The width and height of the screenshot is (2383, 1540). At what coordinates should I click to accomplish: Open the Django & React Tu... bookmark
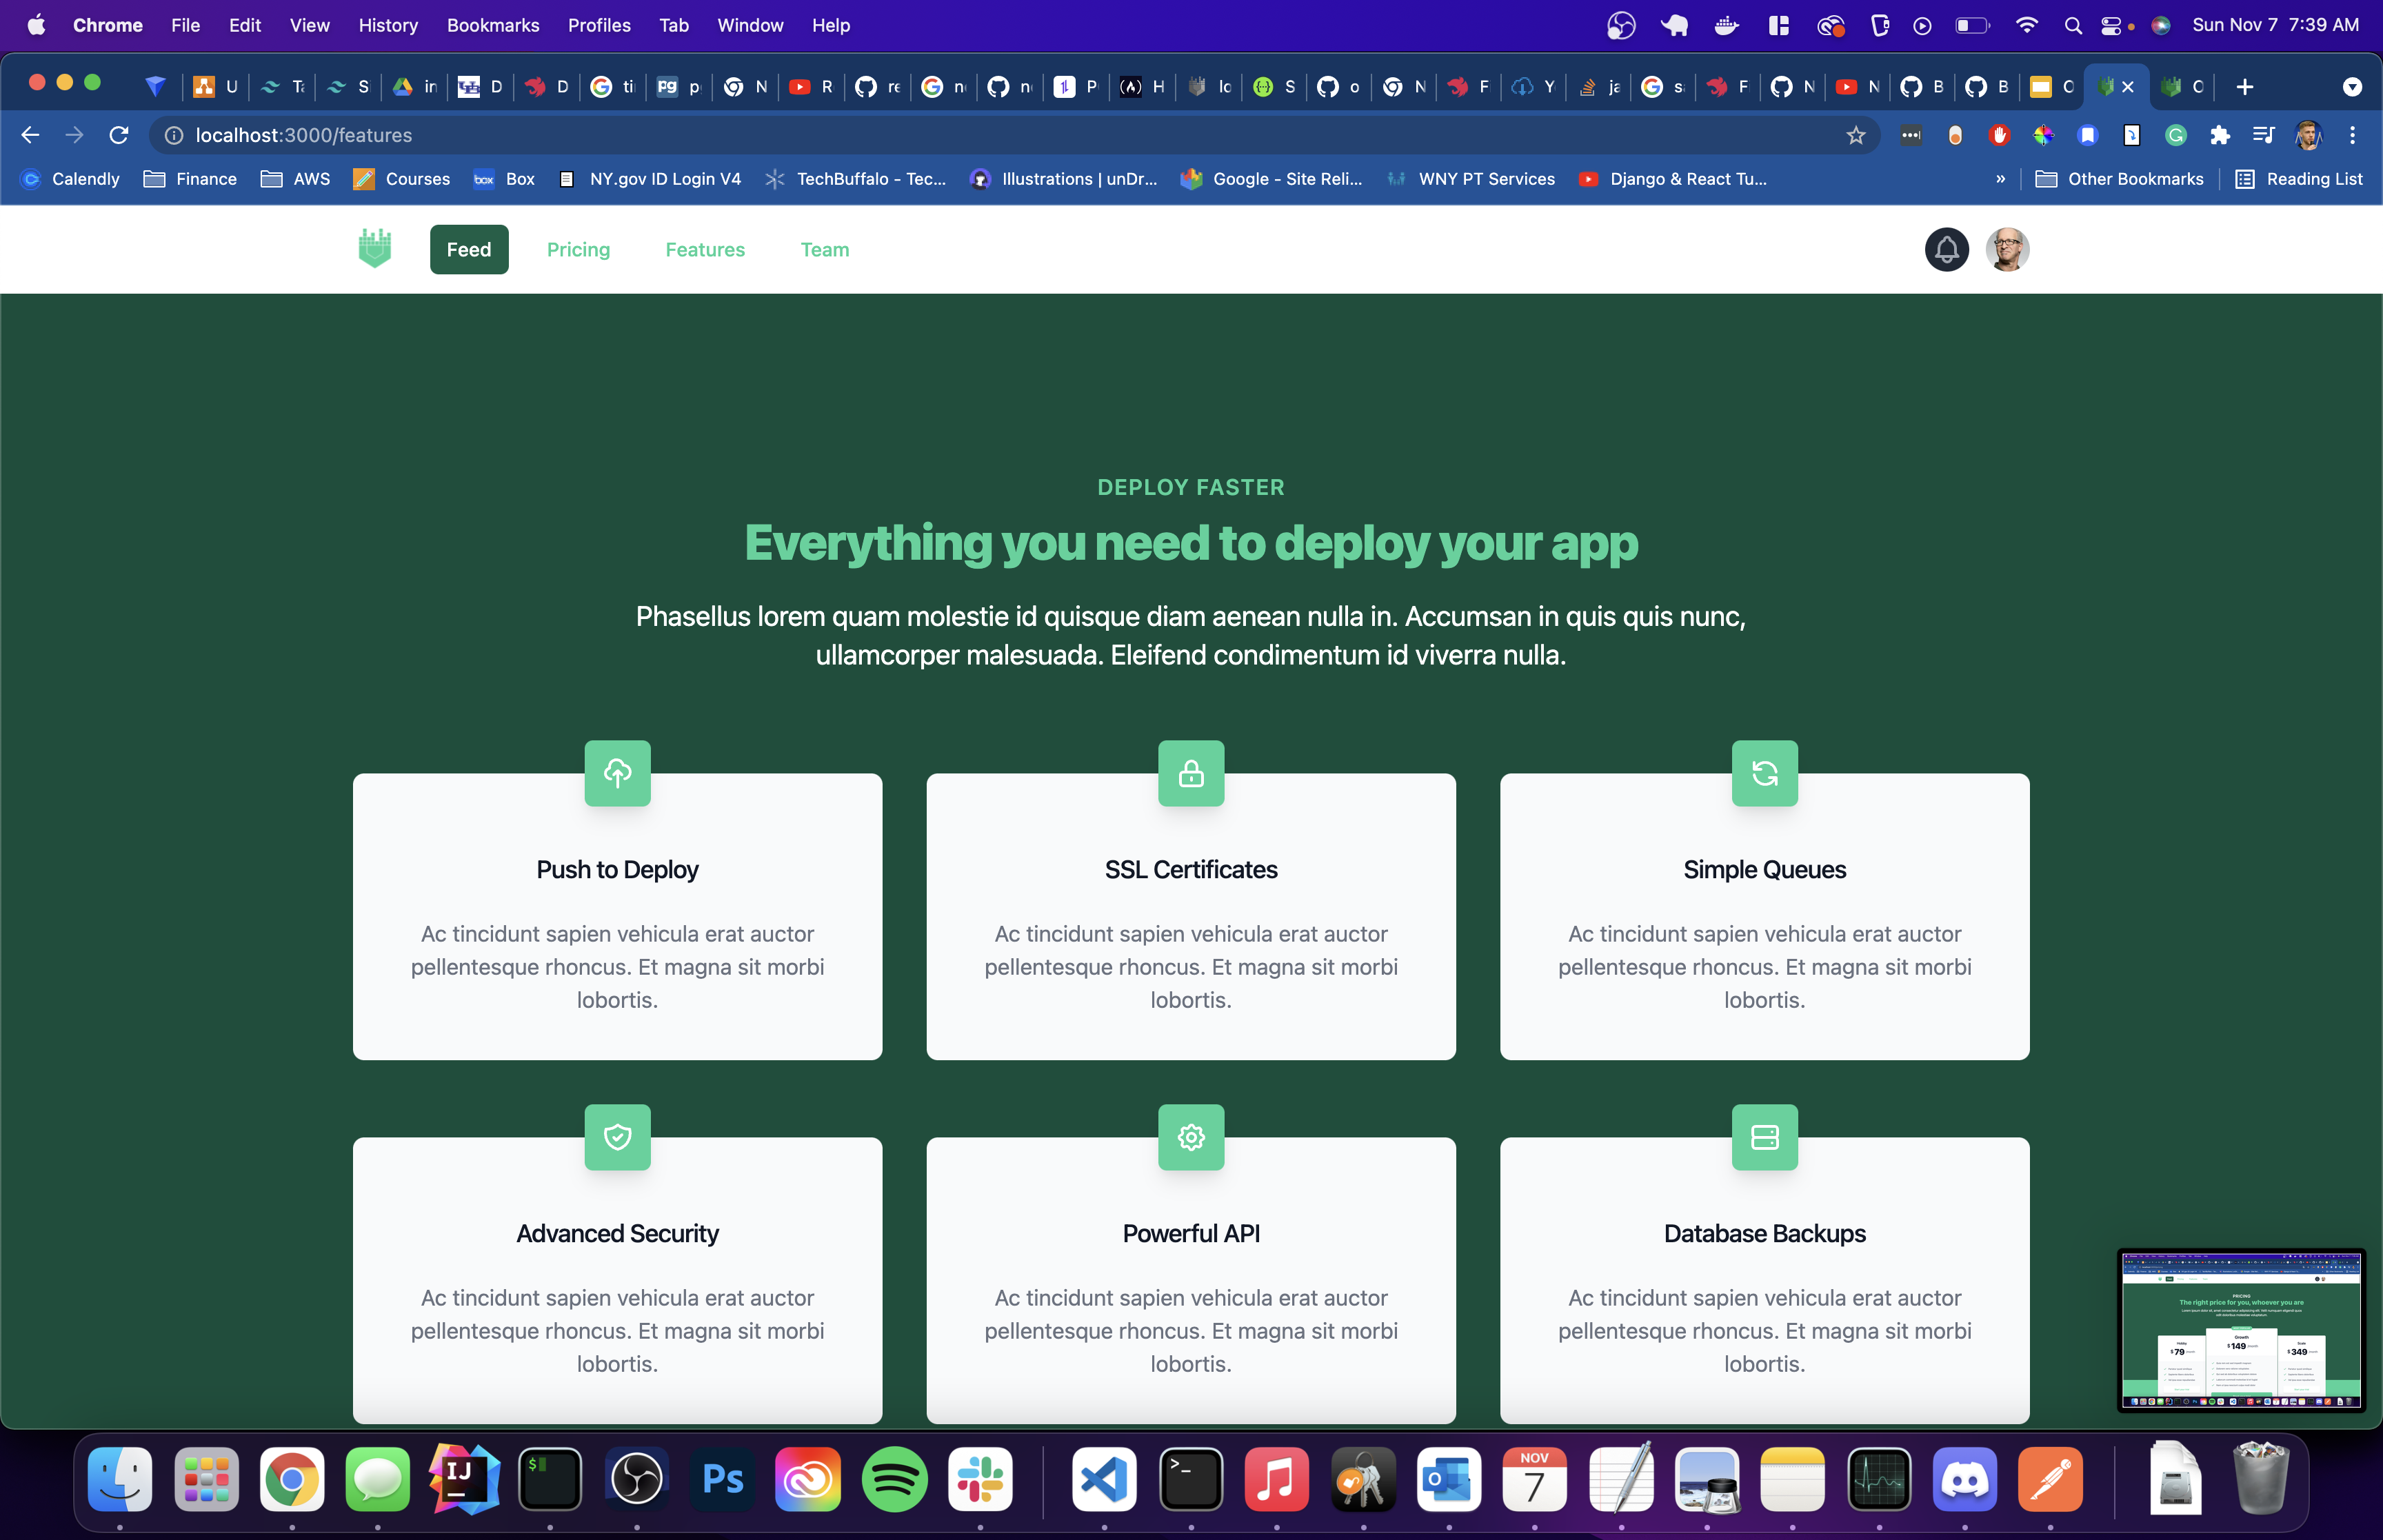coord(1672,179)
